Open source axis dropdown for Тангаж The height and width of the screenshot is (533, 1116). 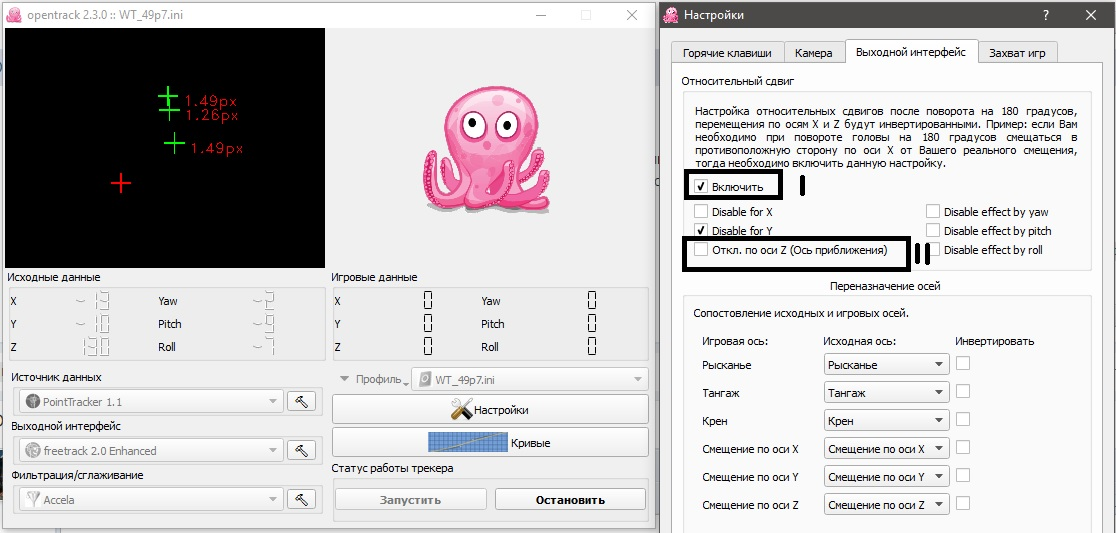(x=886, y=392)
